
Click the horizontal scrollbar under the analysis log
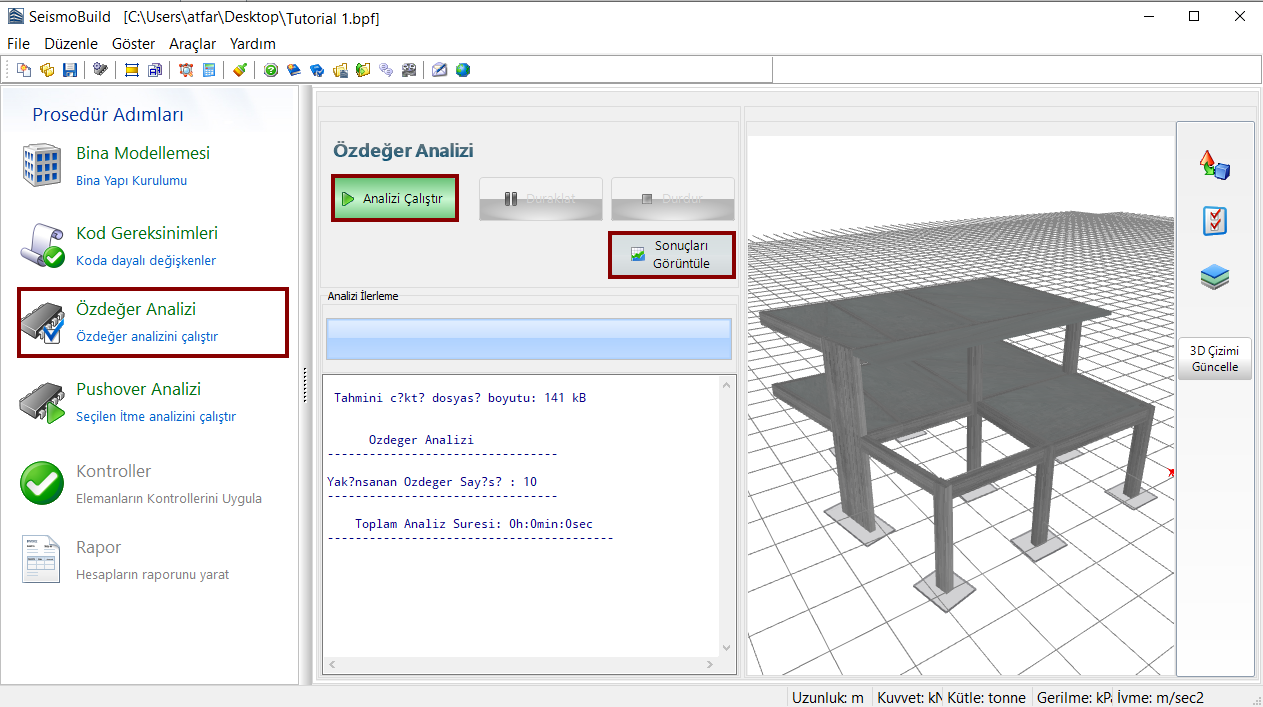click(x=520, y=665)
